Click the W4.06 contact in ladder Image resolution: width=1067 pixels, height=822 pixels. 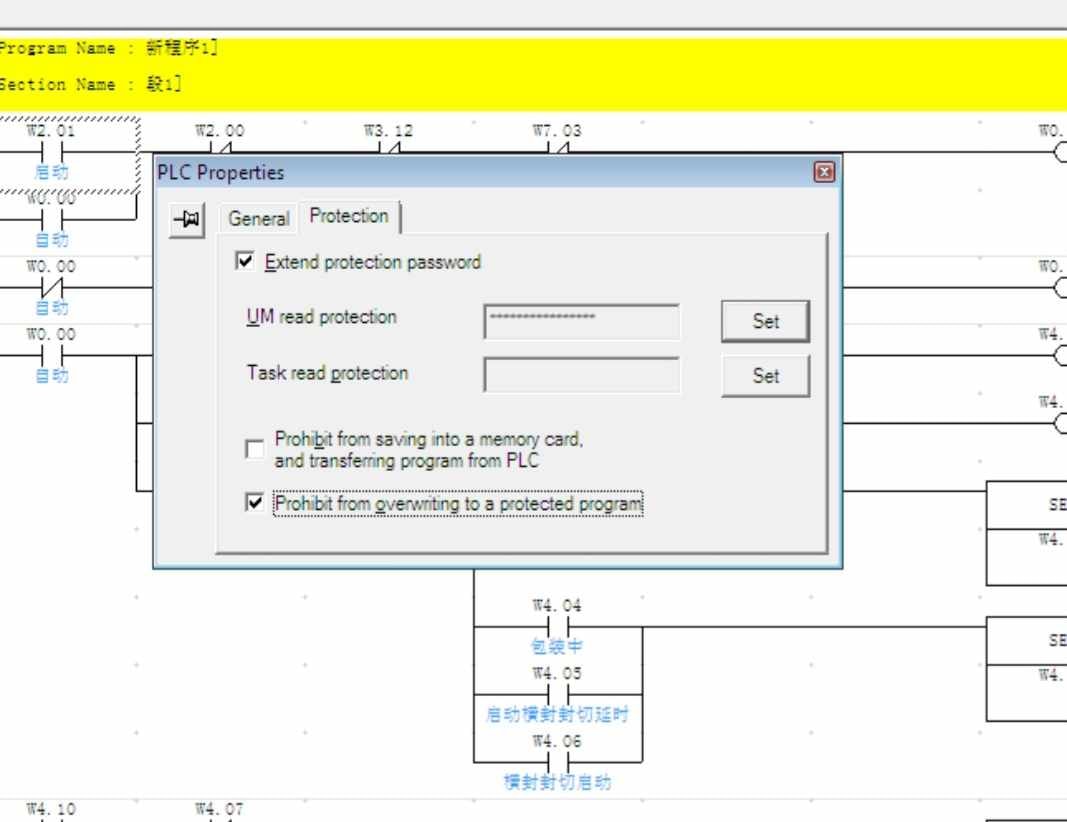click(557, 762)
